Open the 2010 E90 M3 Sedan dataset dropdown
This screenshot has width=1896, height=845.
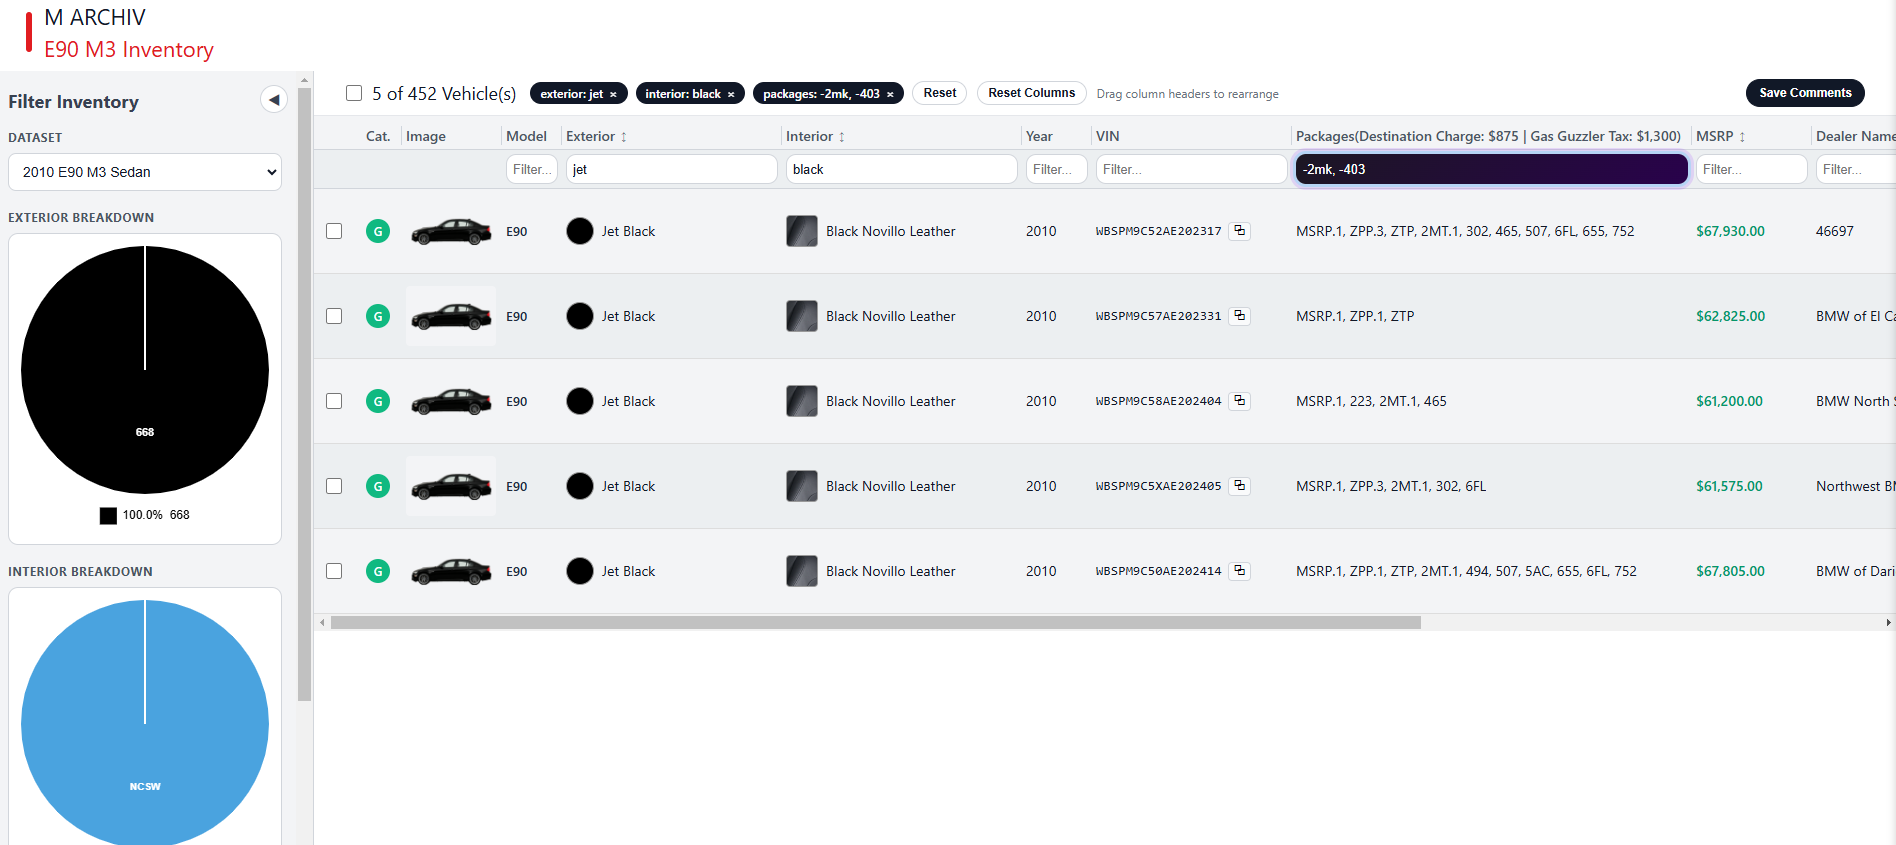pos(145,172)
